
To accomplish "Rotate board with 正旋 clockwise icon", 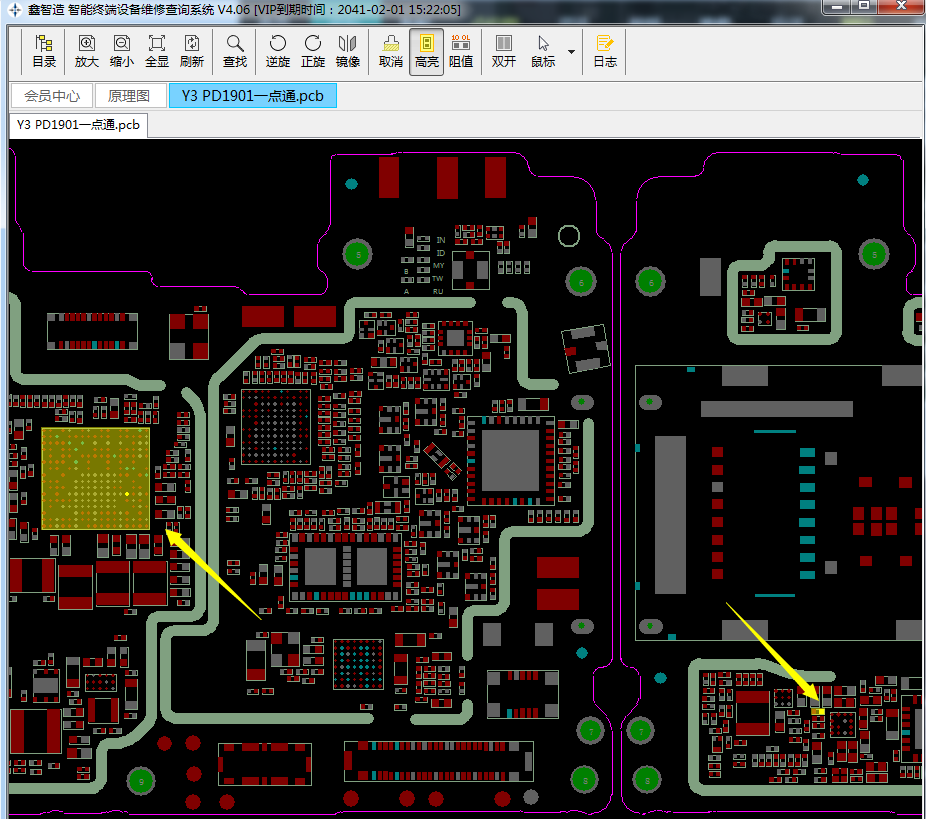I will point(312,52).
